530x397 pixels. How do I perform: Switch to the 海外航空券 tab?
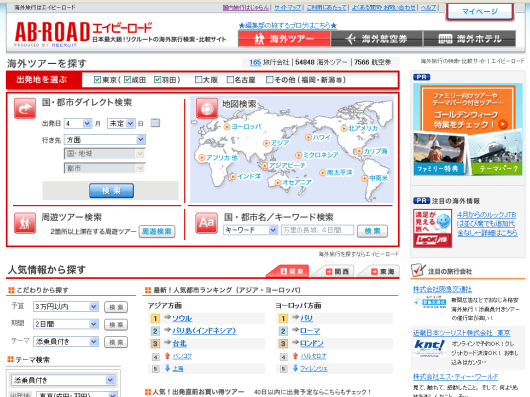coord(377,39)
